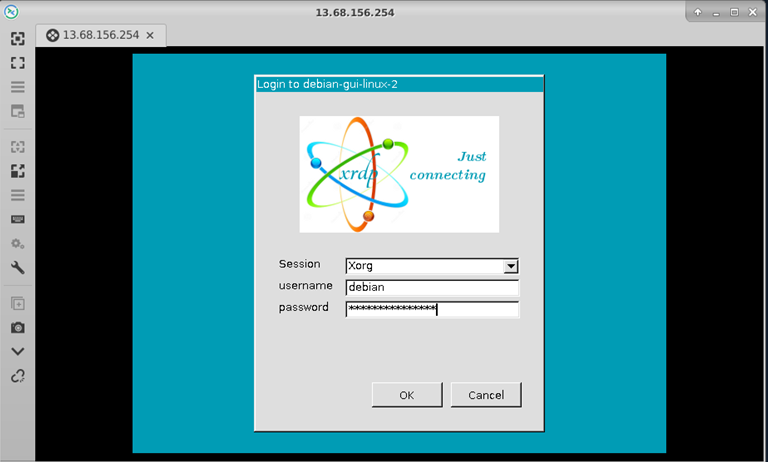Close the Remmina window
768x462 pixels.
pyautogui.click(x=753, y=12)
